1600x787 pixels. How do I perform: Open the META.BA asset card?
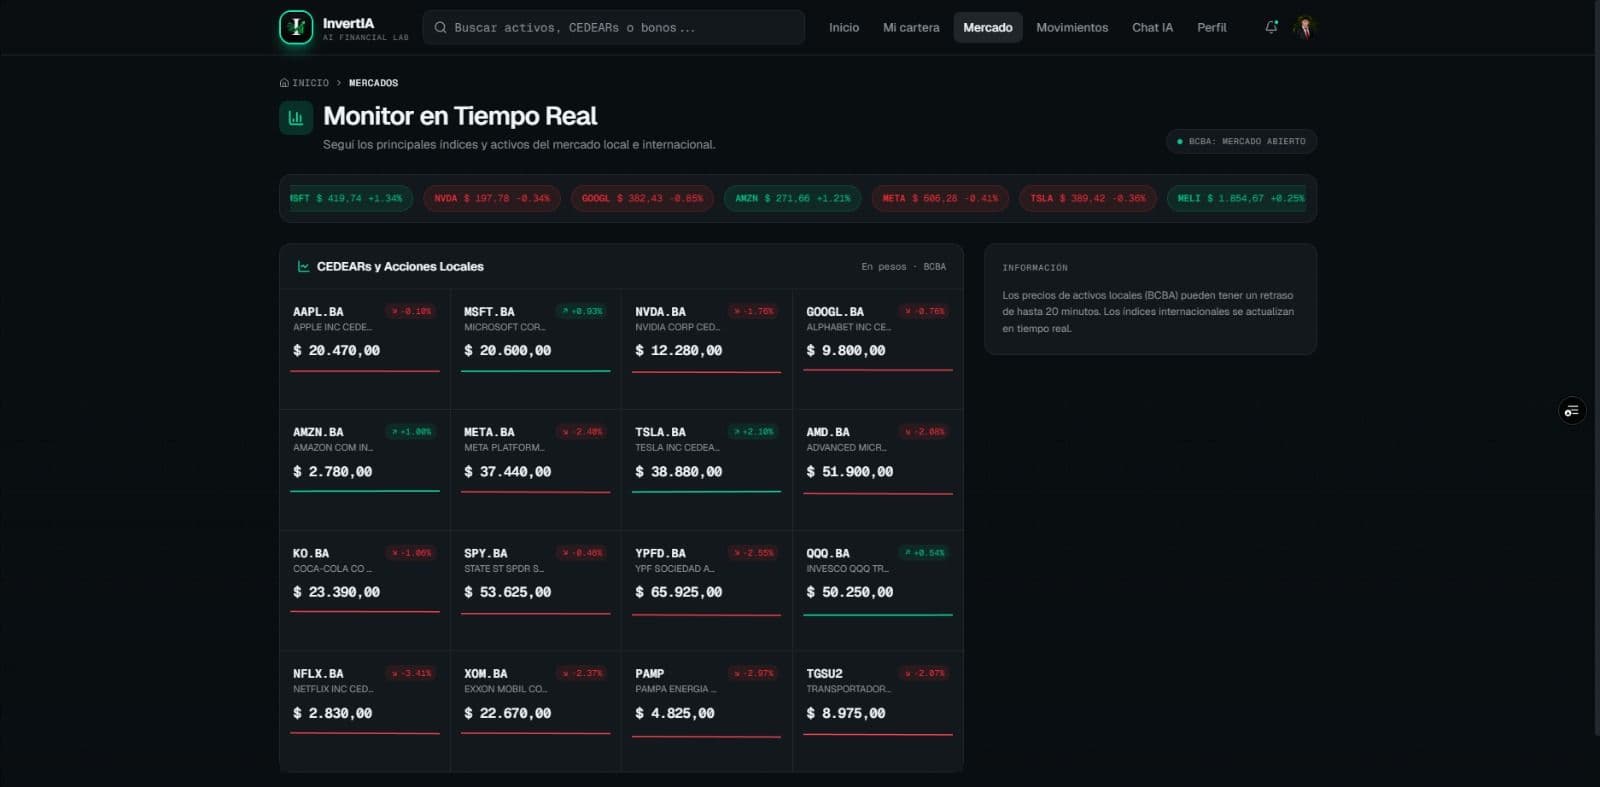click(x=536, y=470)
